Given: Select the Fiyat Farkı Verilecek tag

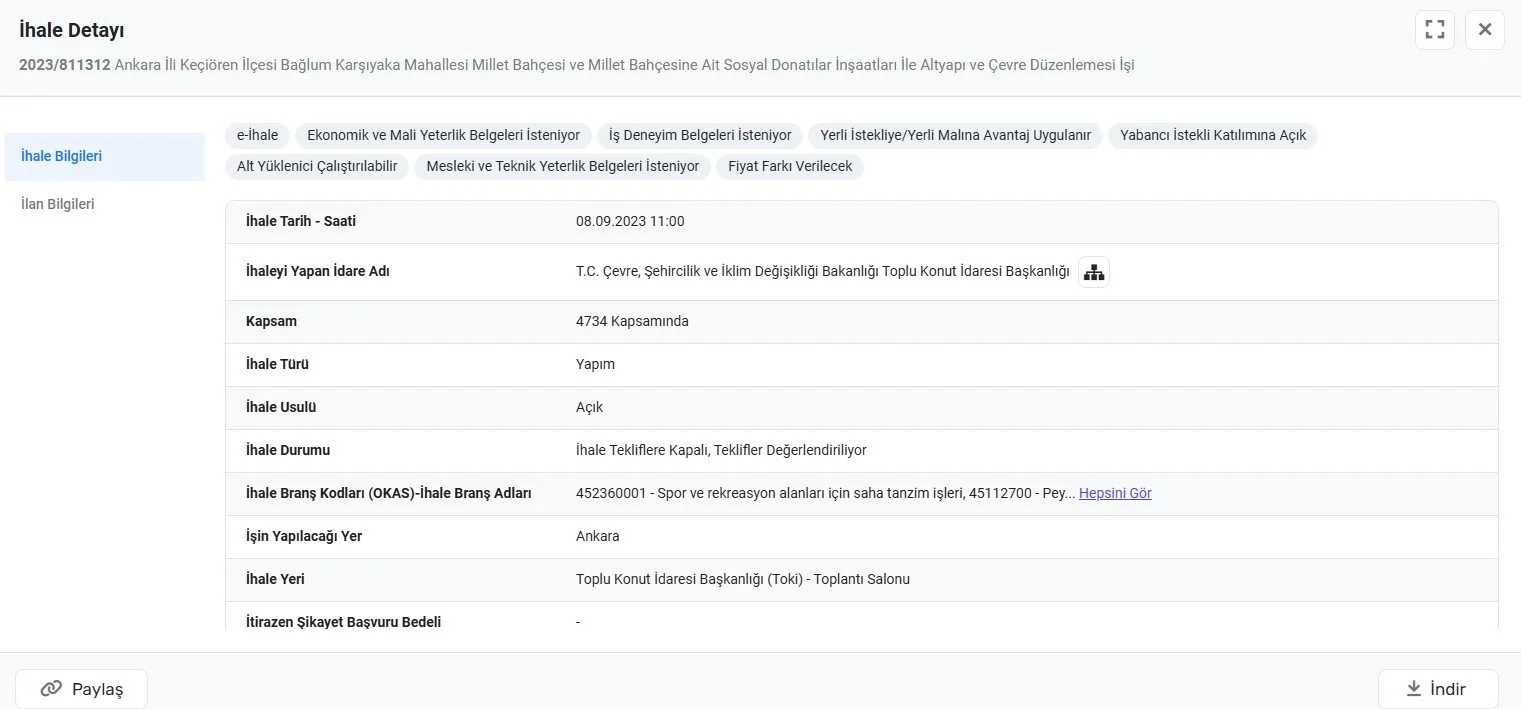Looking at the screenshot, I should 789,166.
